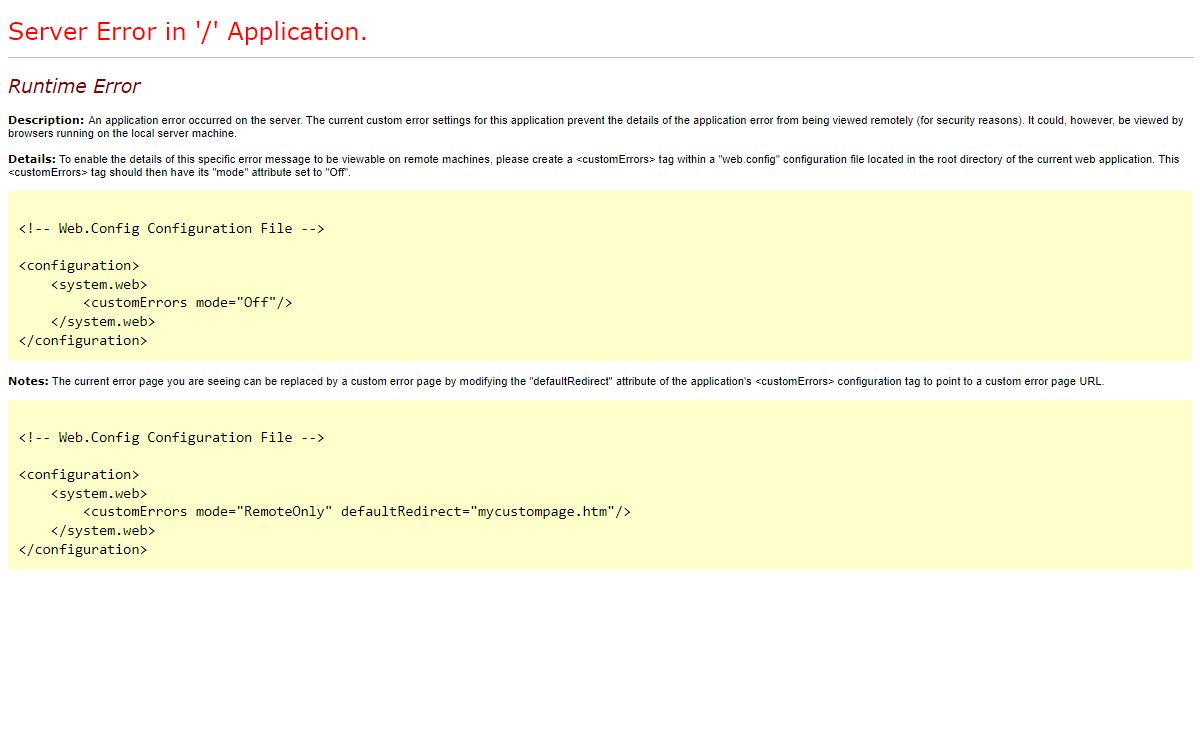This screenshot has width=1200, height=740.
Task: Click the "Server Error in '/' Application." heading
Action: click(x=188, y=32)
